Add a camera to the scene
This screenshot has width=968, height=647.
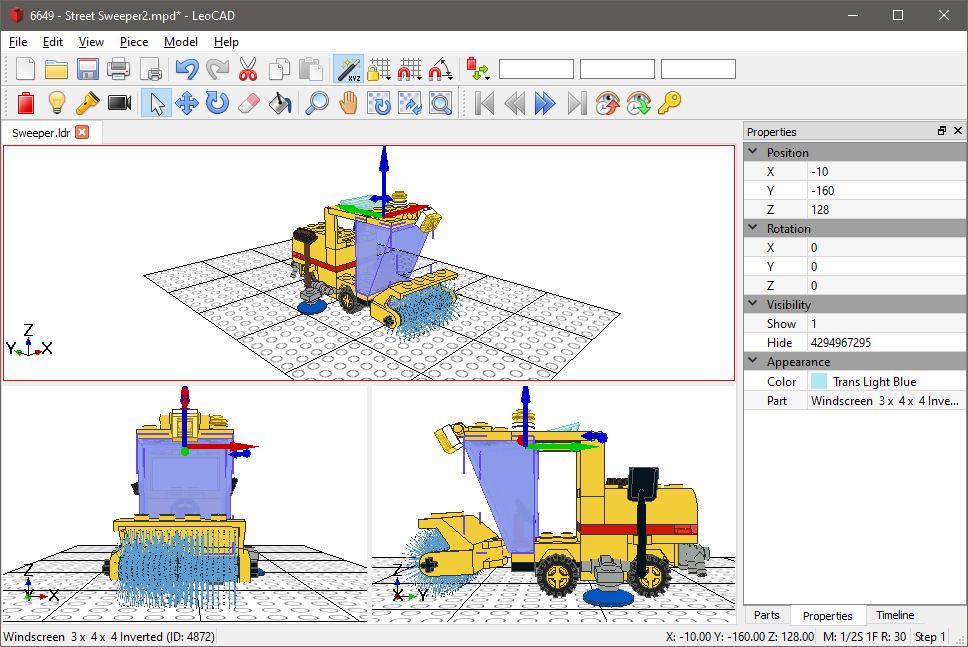point(119,102)
